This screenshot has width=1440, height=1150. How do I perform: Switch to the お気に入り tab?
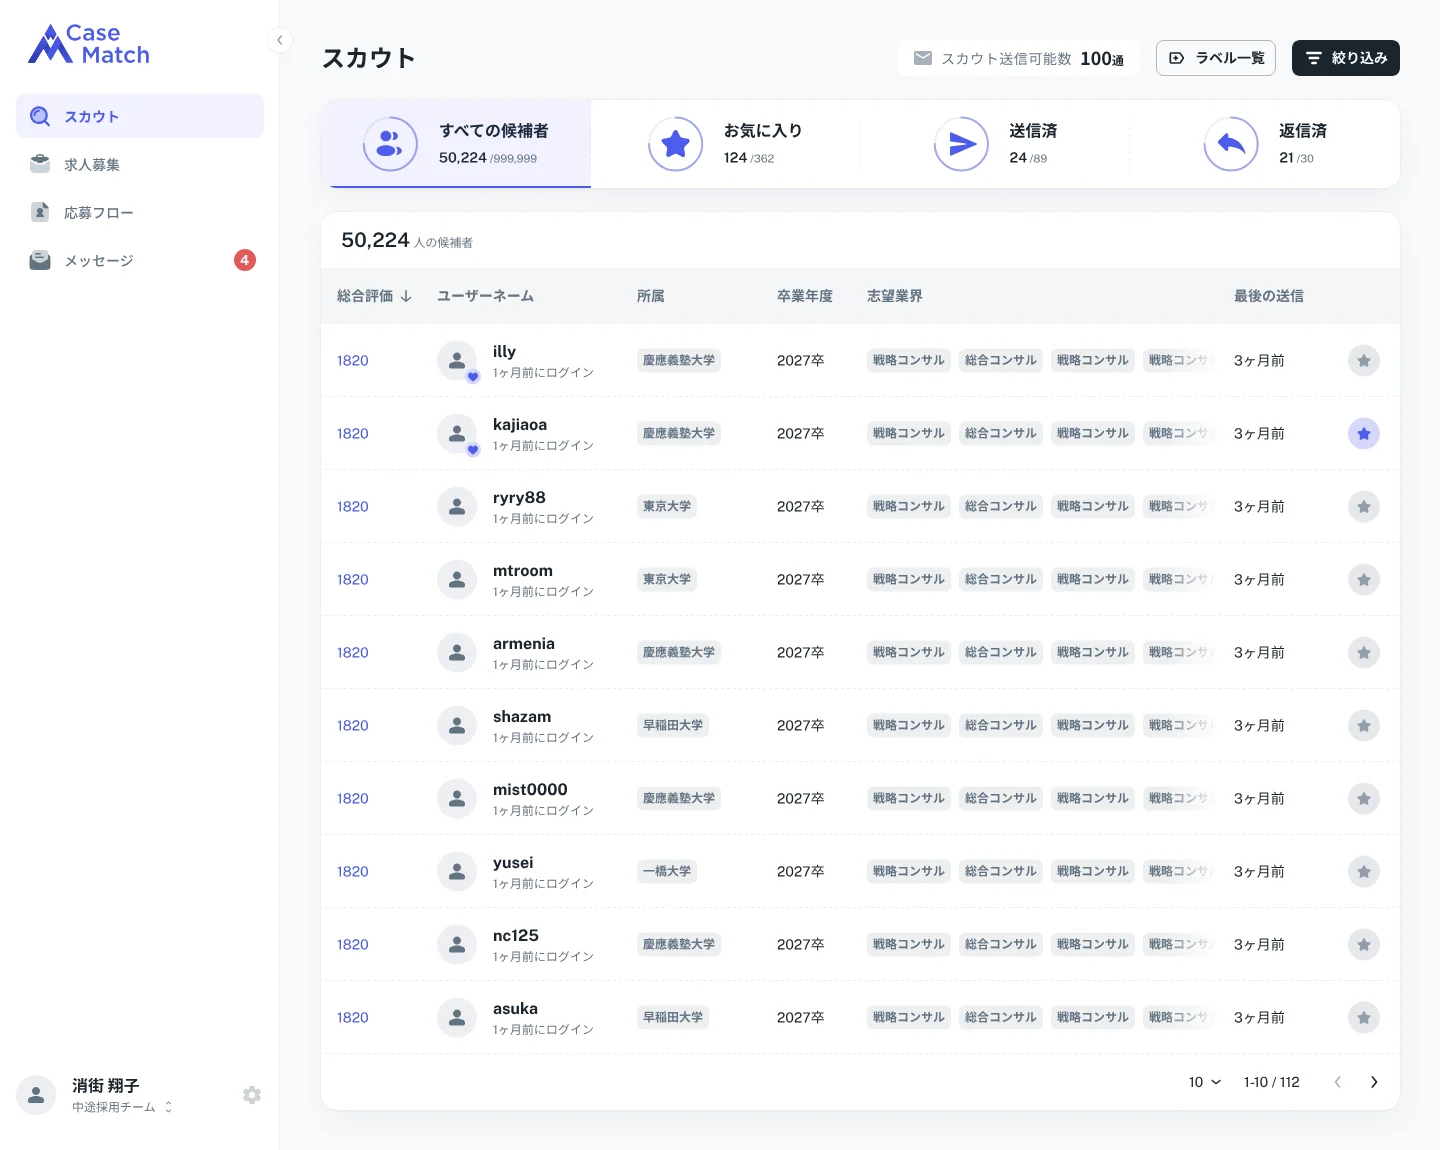pos(725,144)
